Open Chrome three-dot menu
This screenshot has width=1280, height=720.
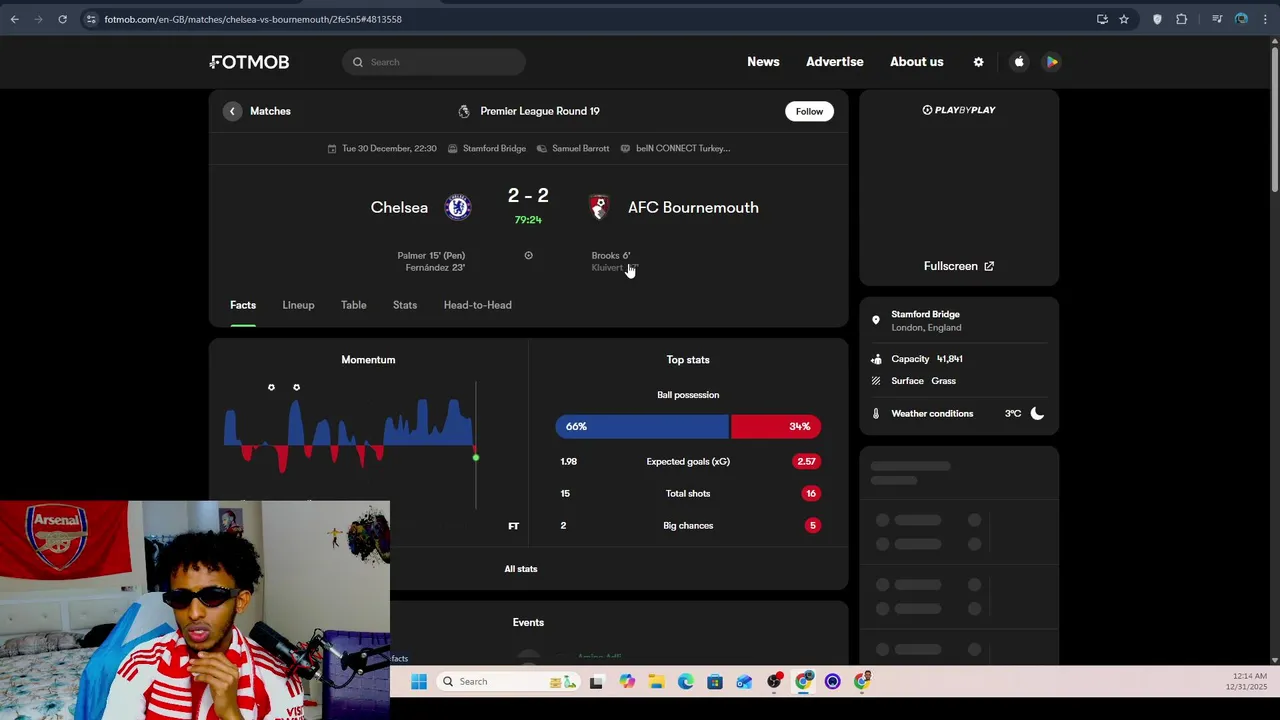(x=1265, y=19)
